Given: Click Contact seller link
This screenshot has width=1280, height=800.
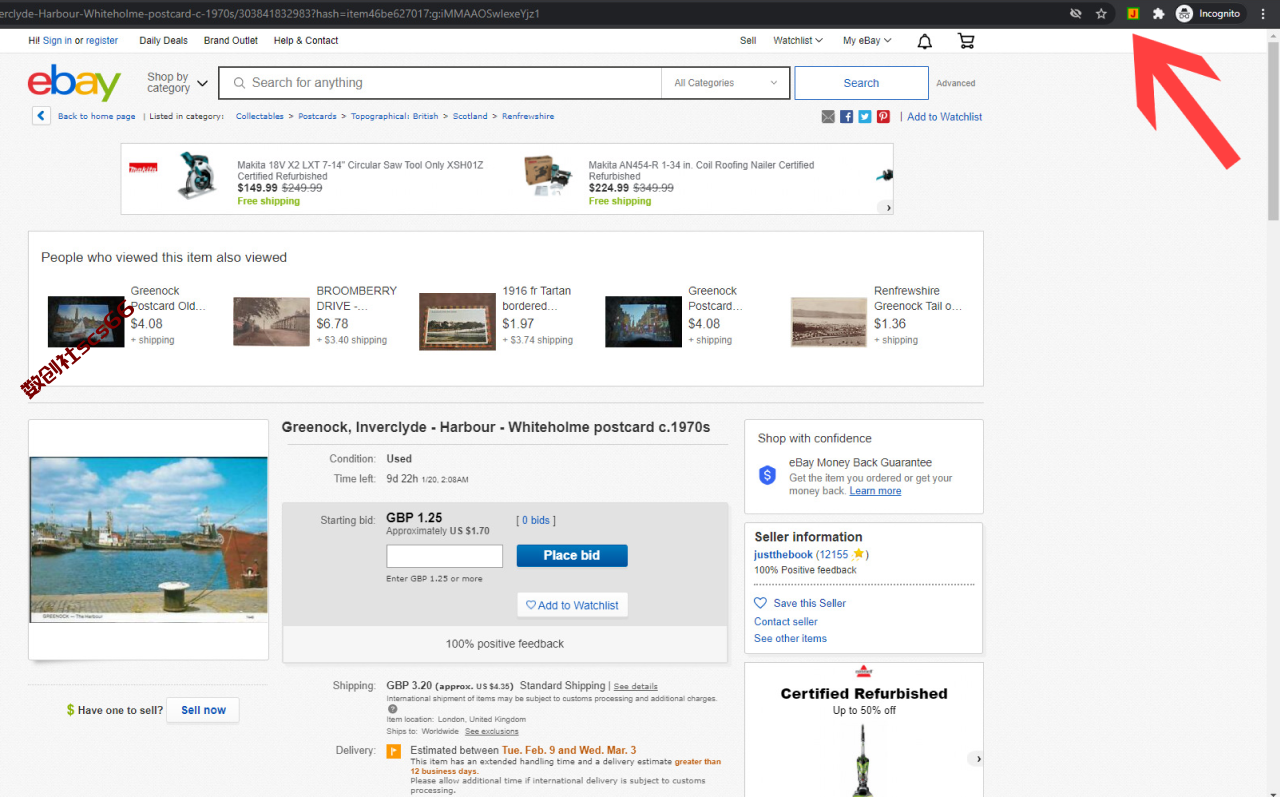Looking at the screenshot, I should (x=786, y=621).
